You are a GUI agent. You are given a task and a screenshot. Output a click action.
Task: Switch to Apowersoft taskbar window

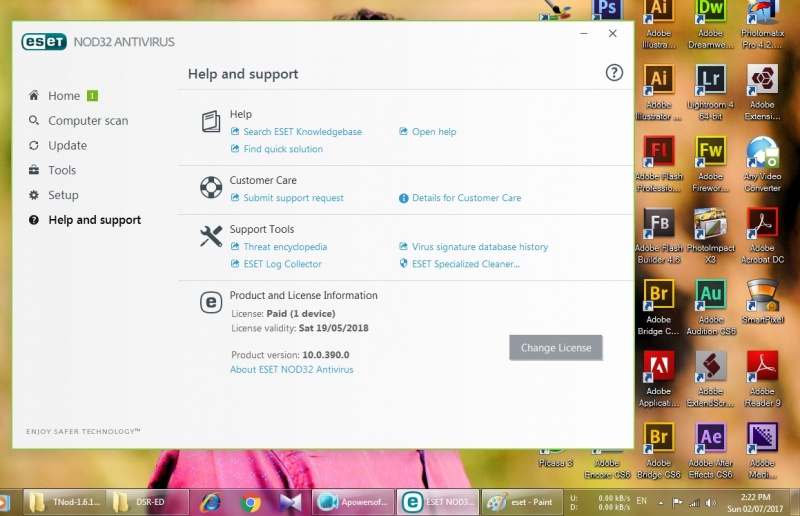pos(353,502)
